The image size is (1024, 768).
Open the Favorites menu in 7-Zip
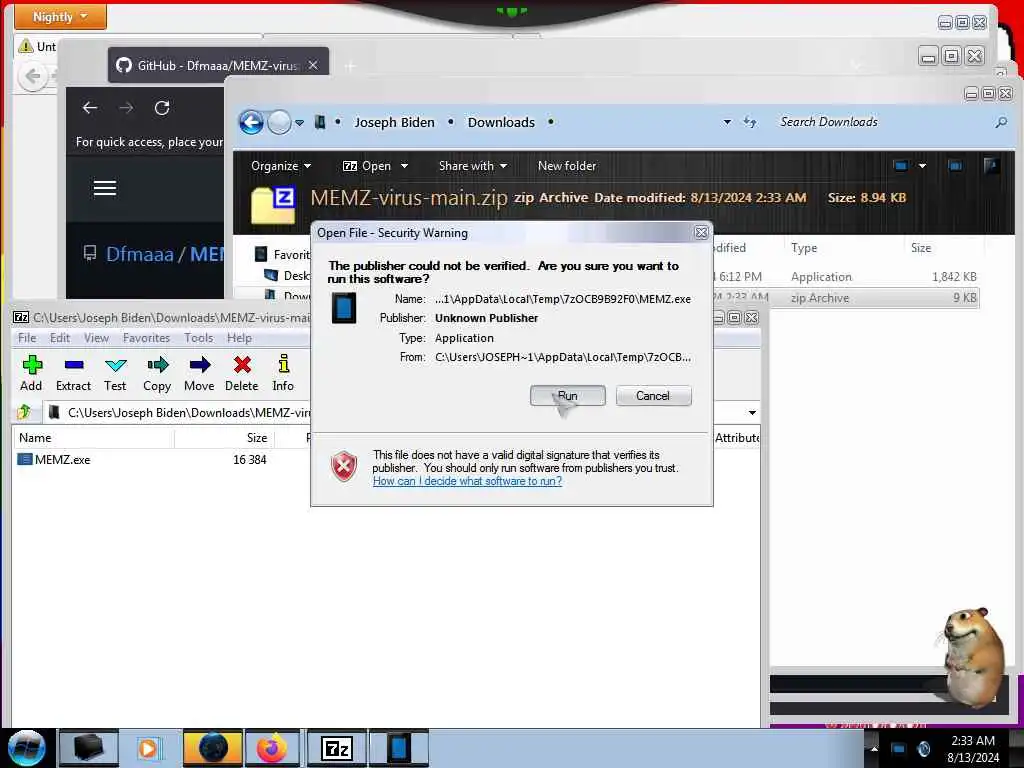click(x=146, y=338)
